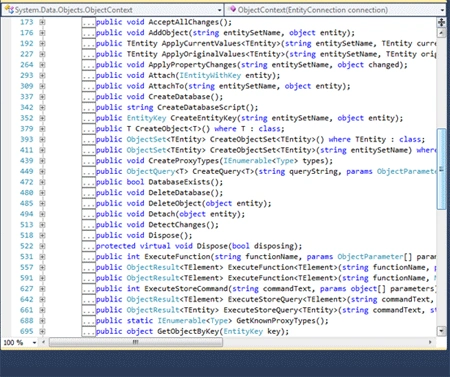450x377 pixels.
Task: Expand the outlining node at line 480
Action: (42, 193)
